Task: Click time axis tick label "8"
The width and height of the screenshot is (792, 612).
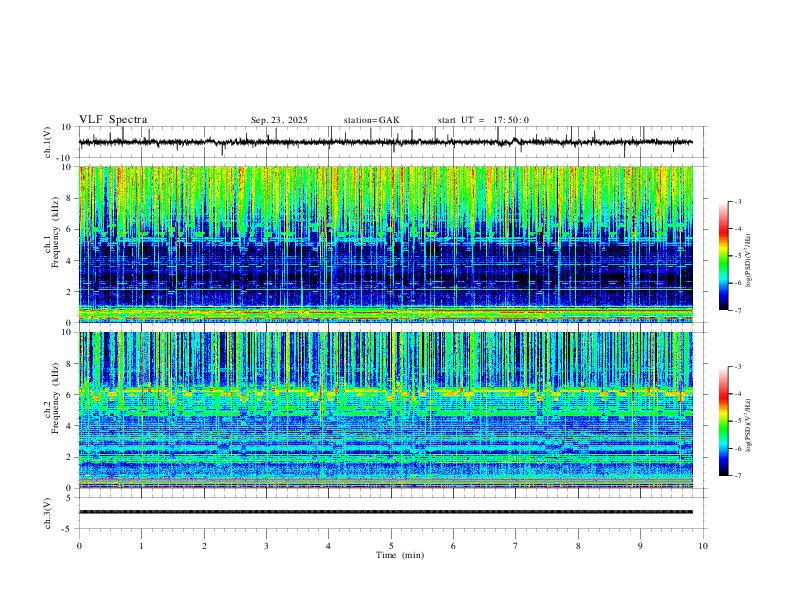Action: point(578,546)
